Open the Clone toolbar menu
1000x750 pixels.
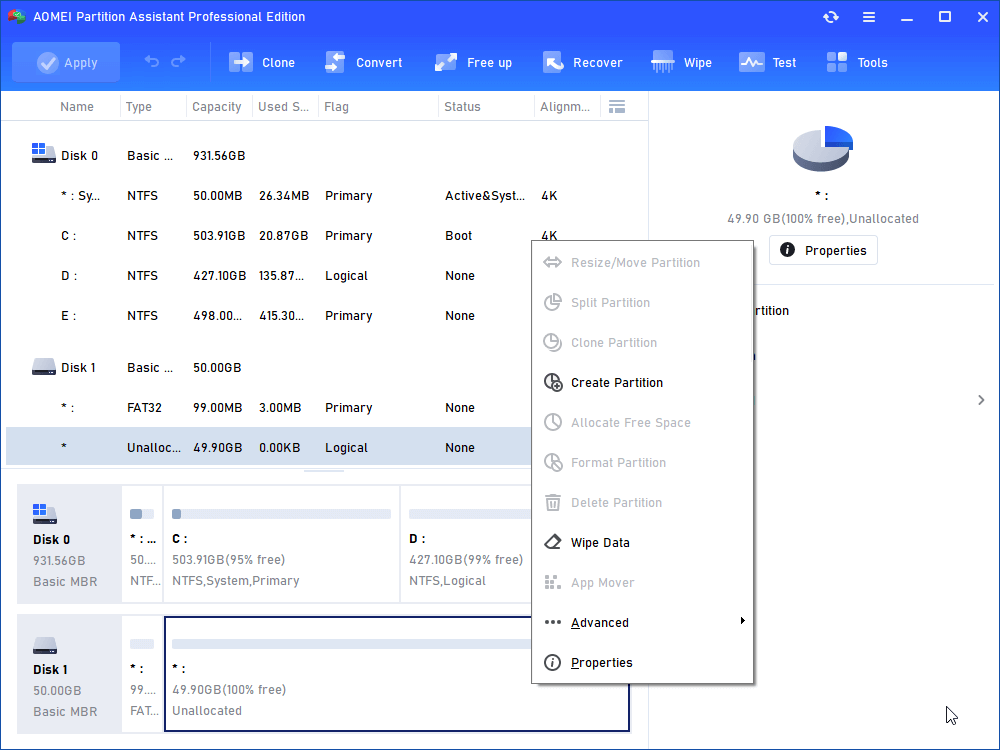click(x=262, y=62)
